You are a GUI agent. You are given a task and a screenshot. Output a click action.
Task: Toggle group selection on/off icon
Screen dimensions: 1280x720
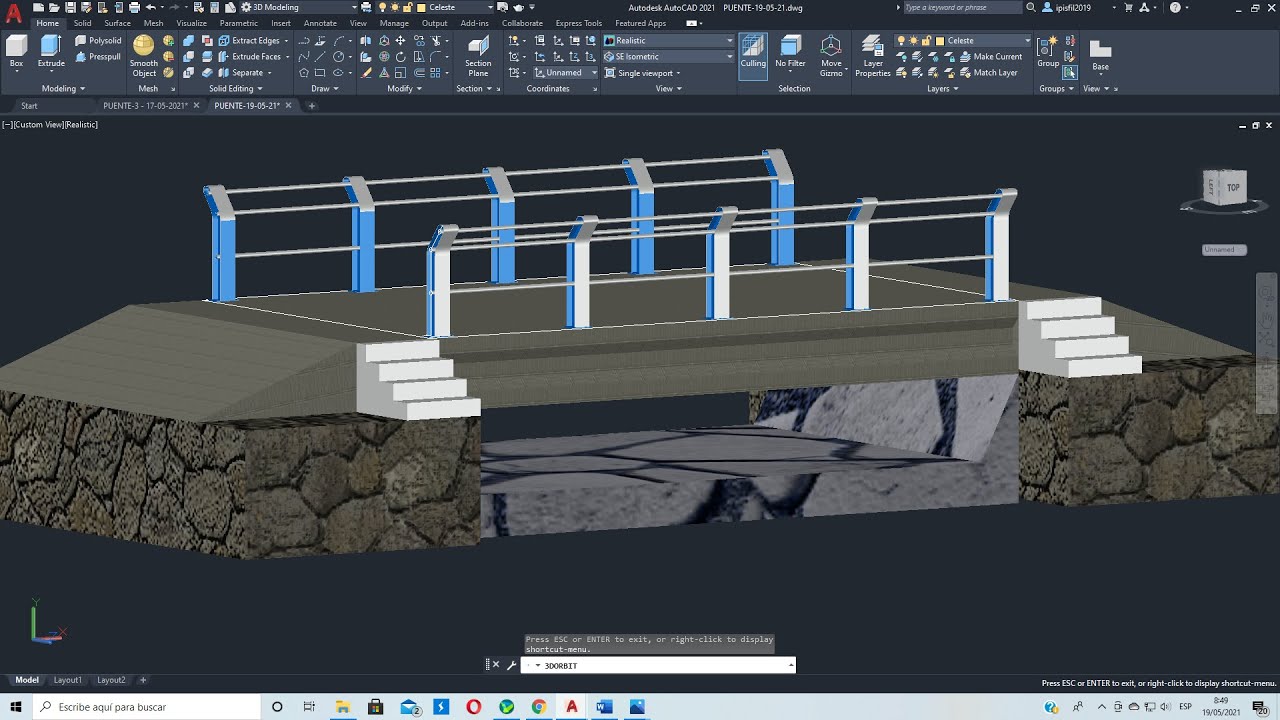(1070, 73)
